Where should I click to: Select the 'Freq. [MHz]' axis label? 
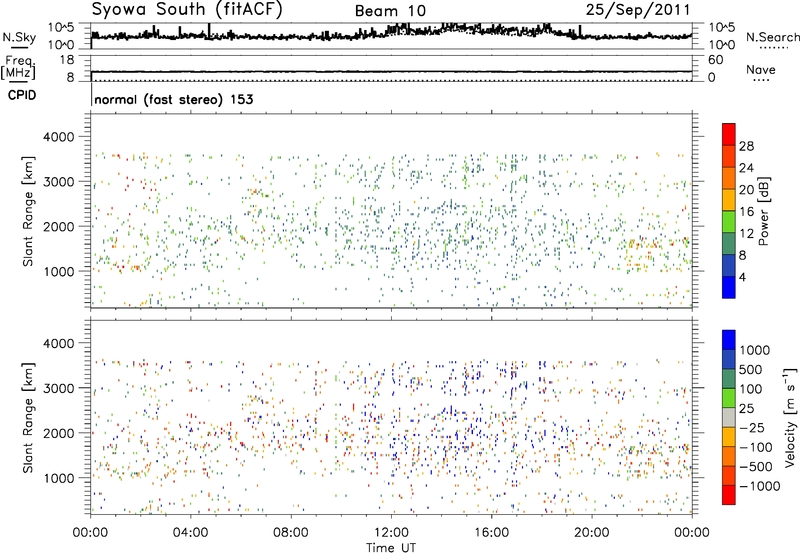click(19, 67)
